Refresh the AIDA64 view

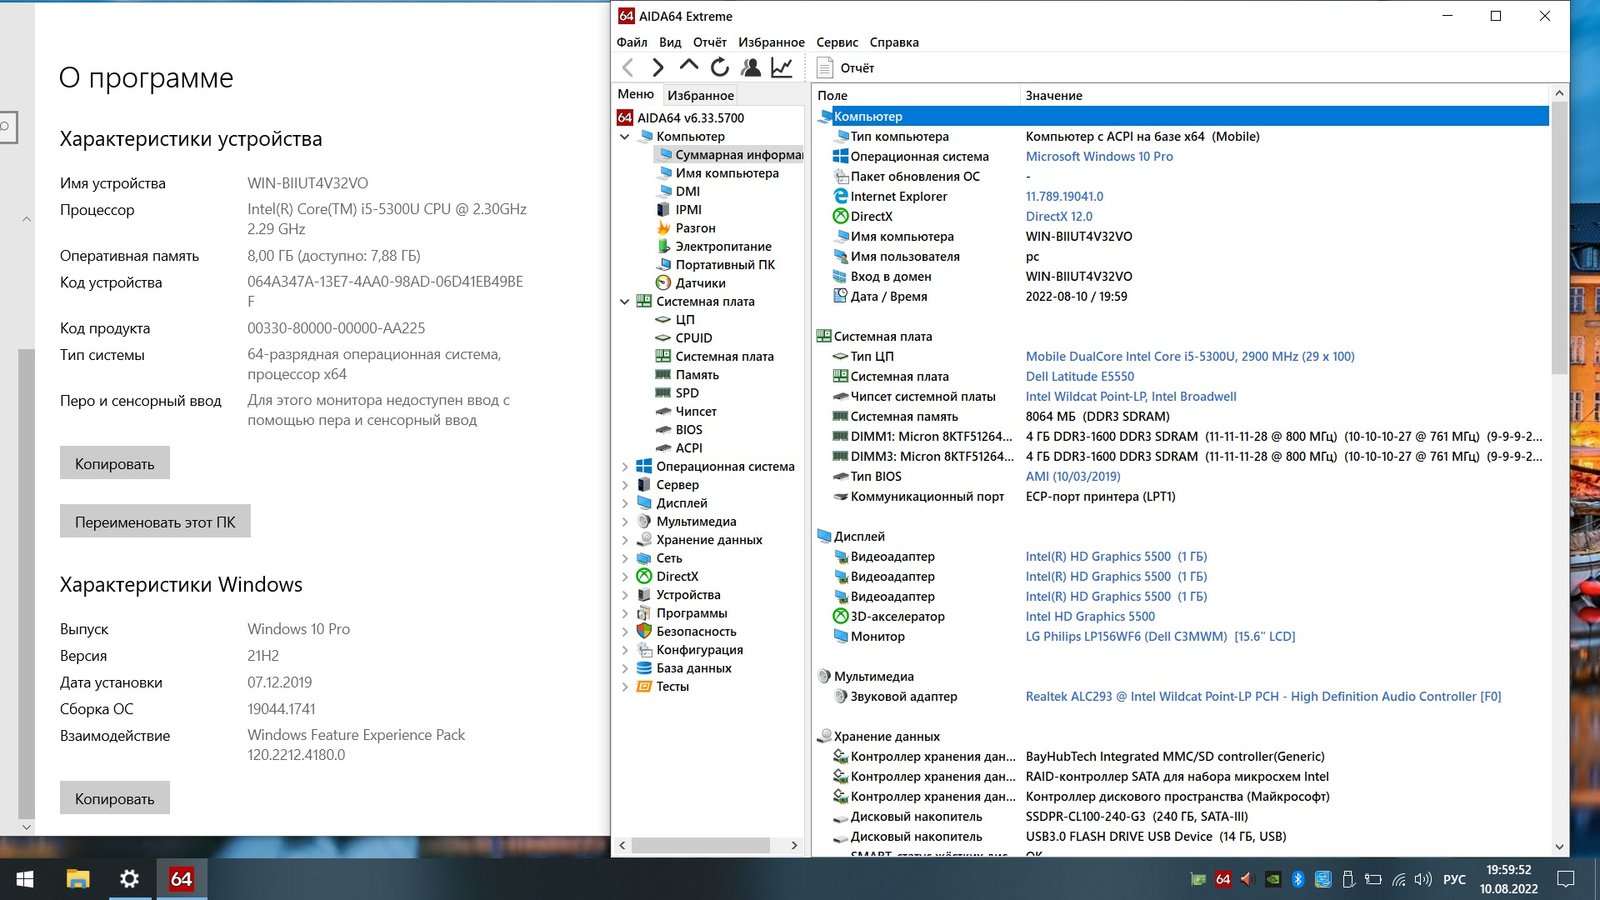[x=719, y=67]
